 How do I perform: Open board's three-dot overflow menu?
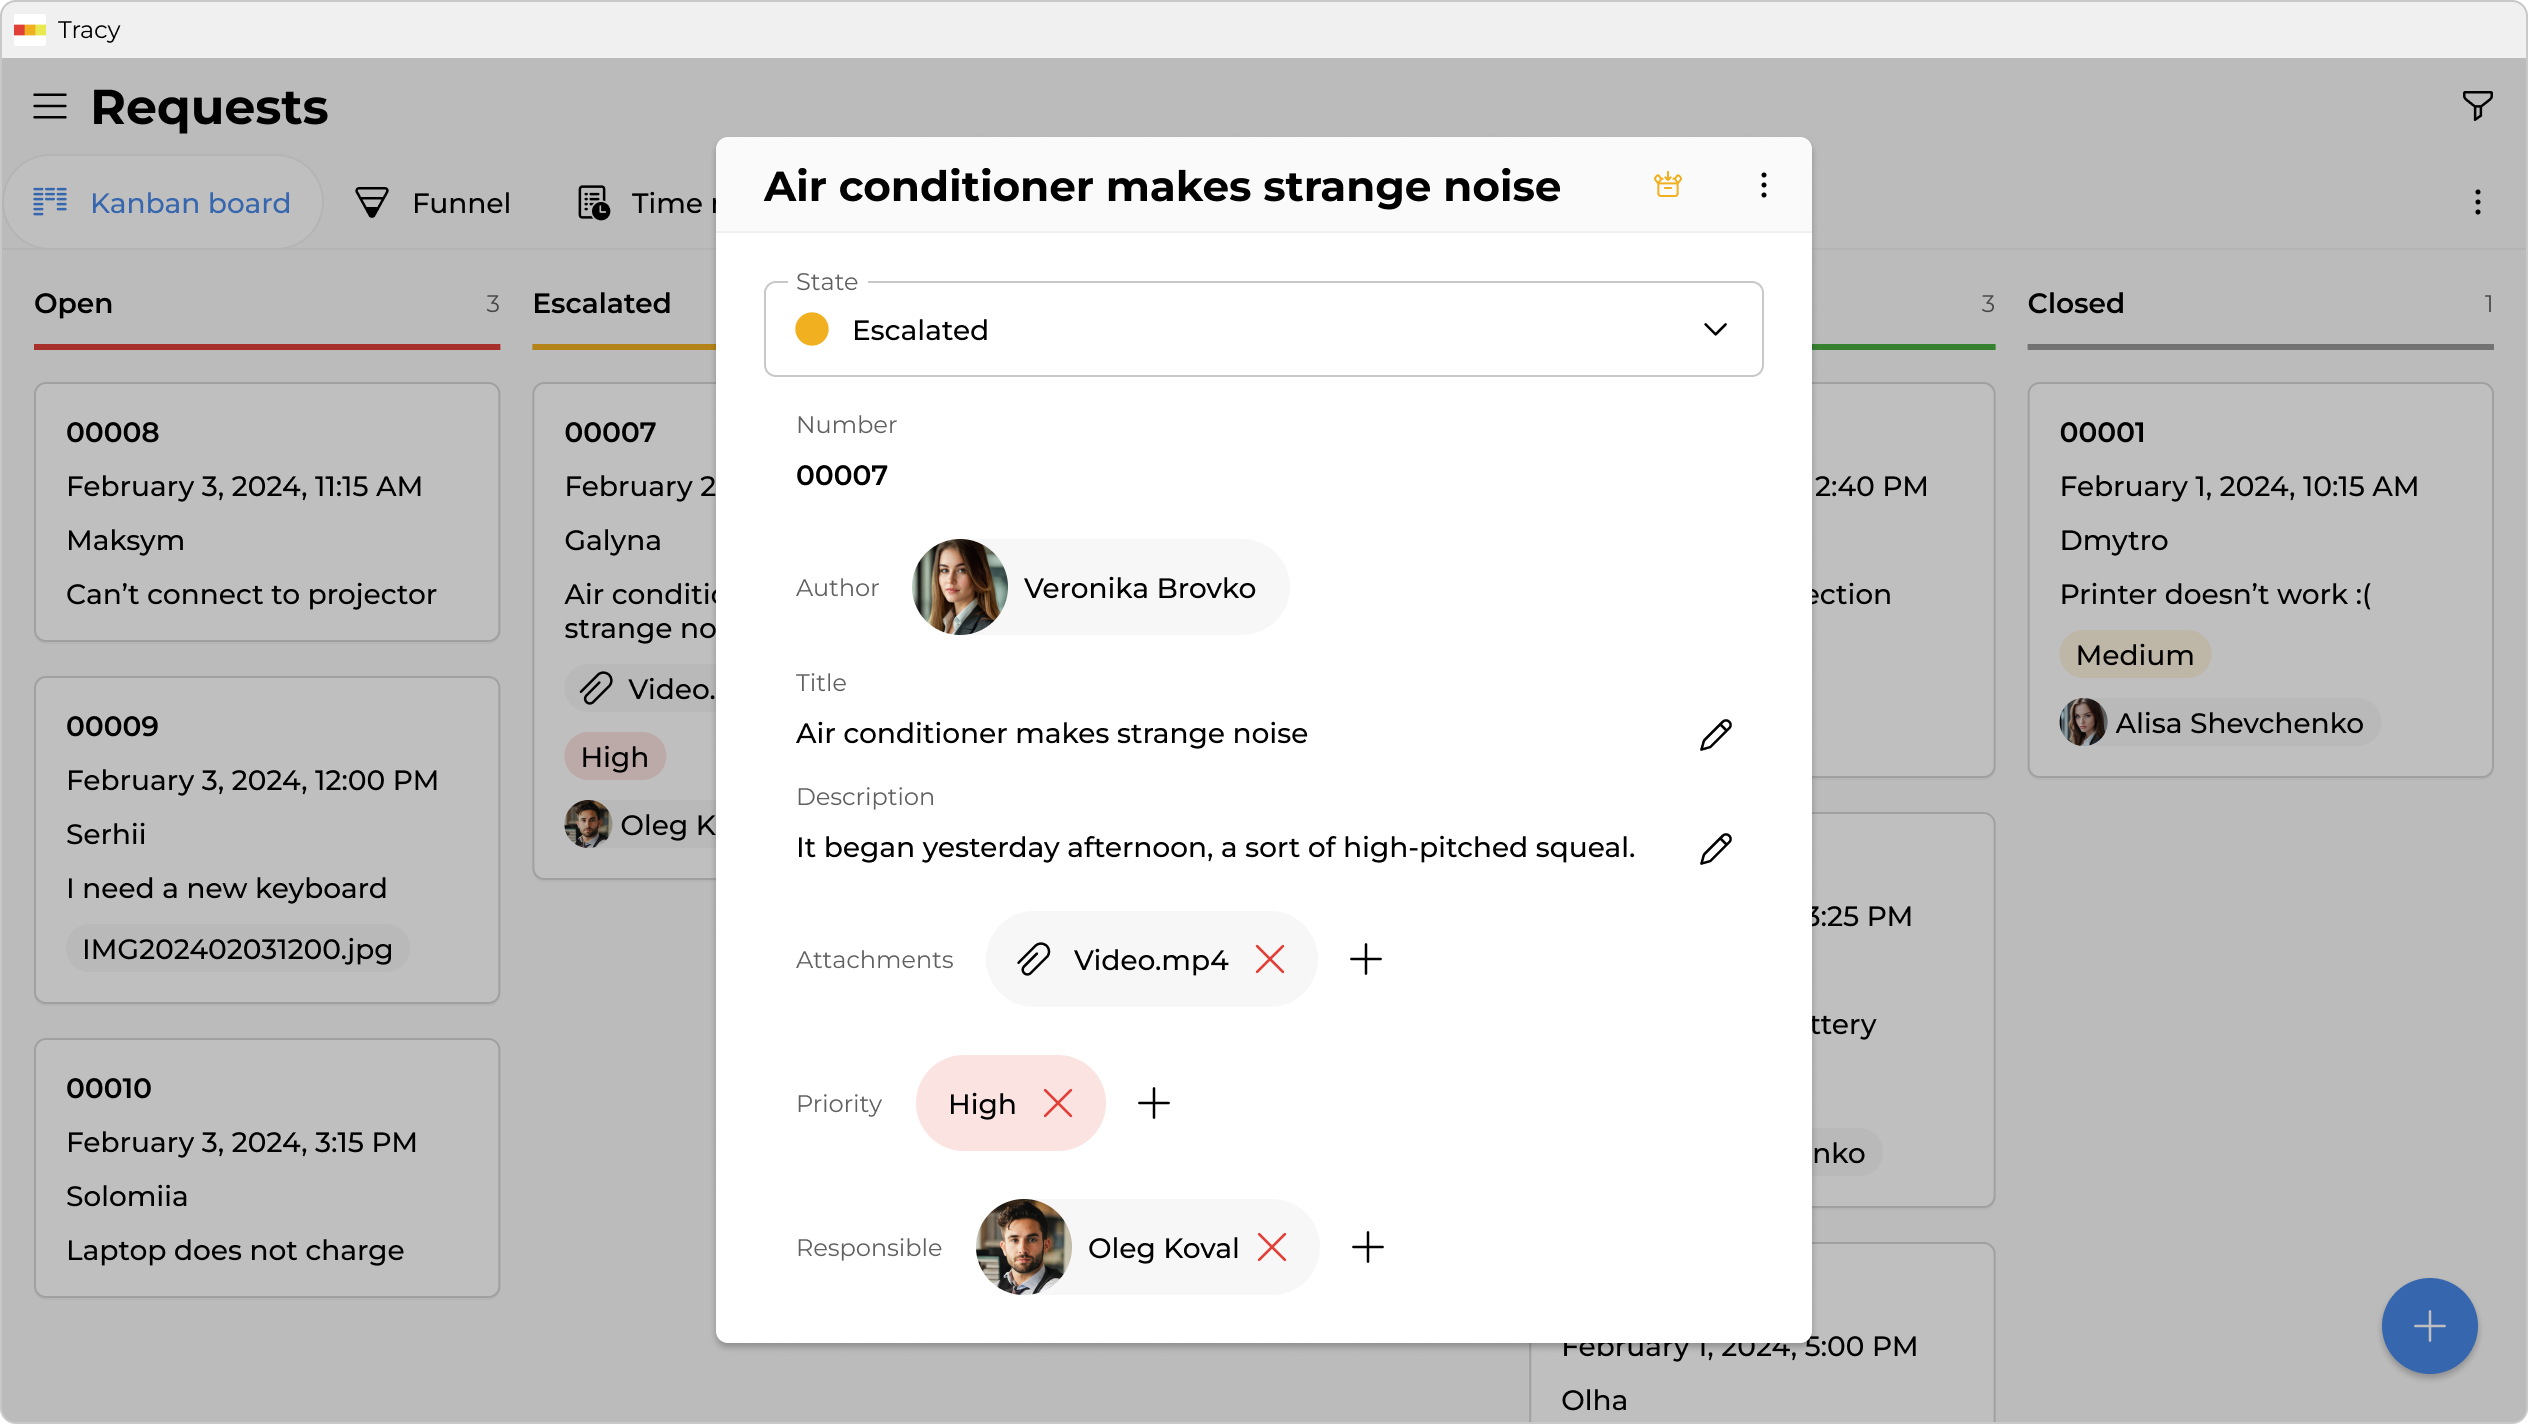click(x=2477, y=203)
